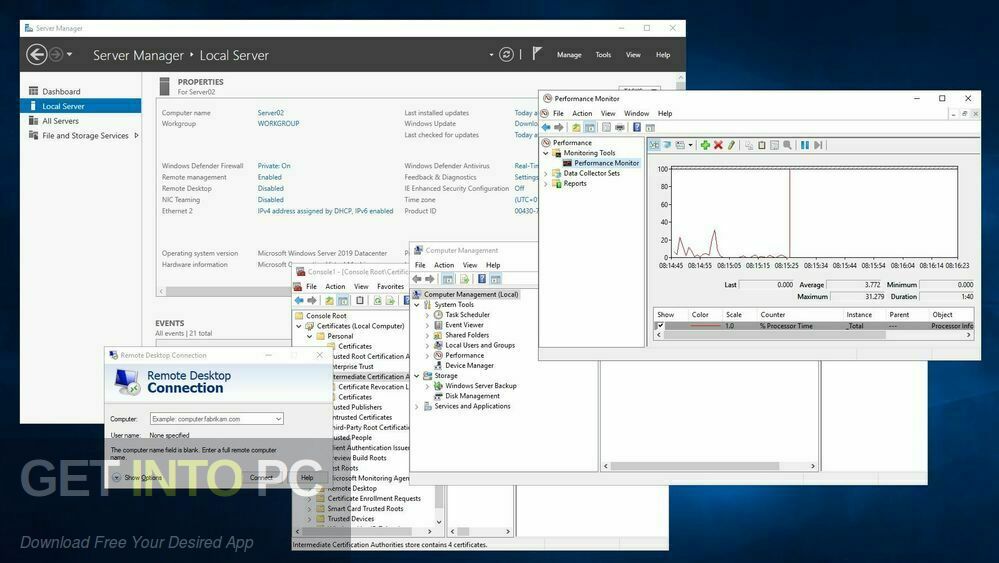This screenshot has width=999, height=563.
Task: Click the refresh icon in the Console1 toolbar
Action: 377,301
